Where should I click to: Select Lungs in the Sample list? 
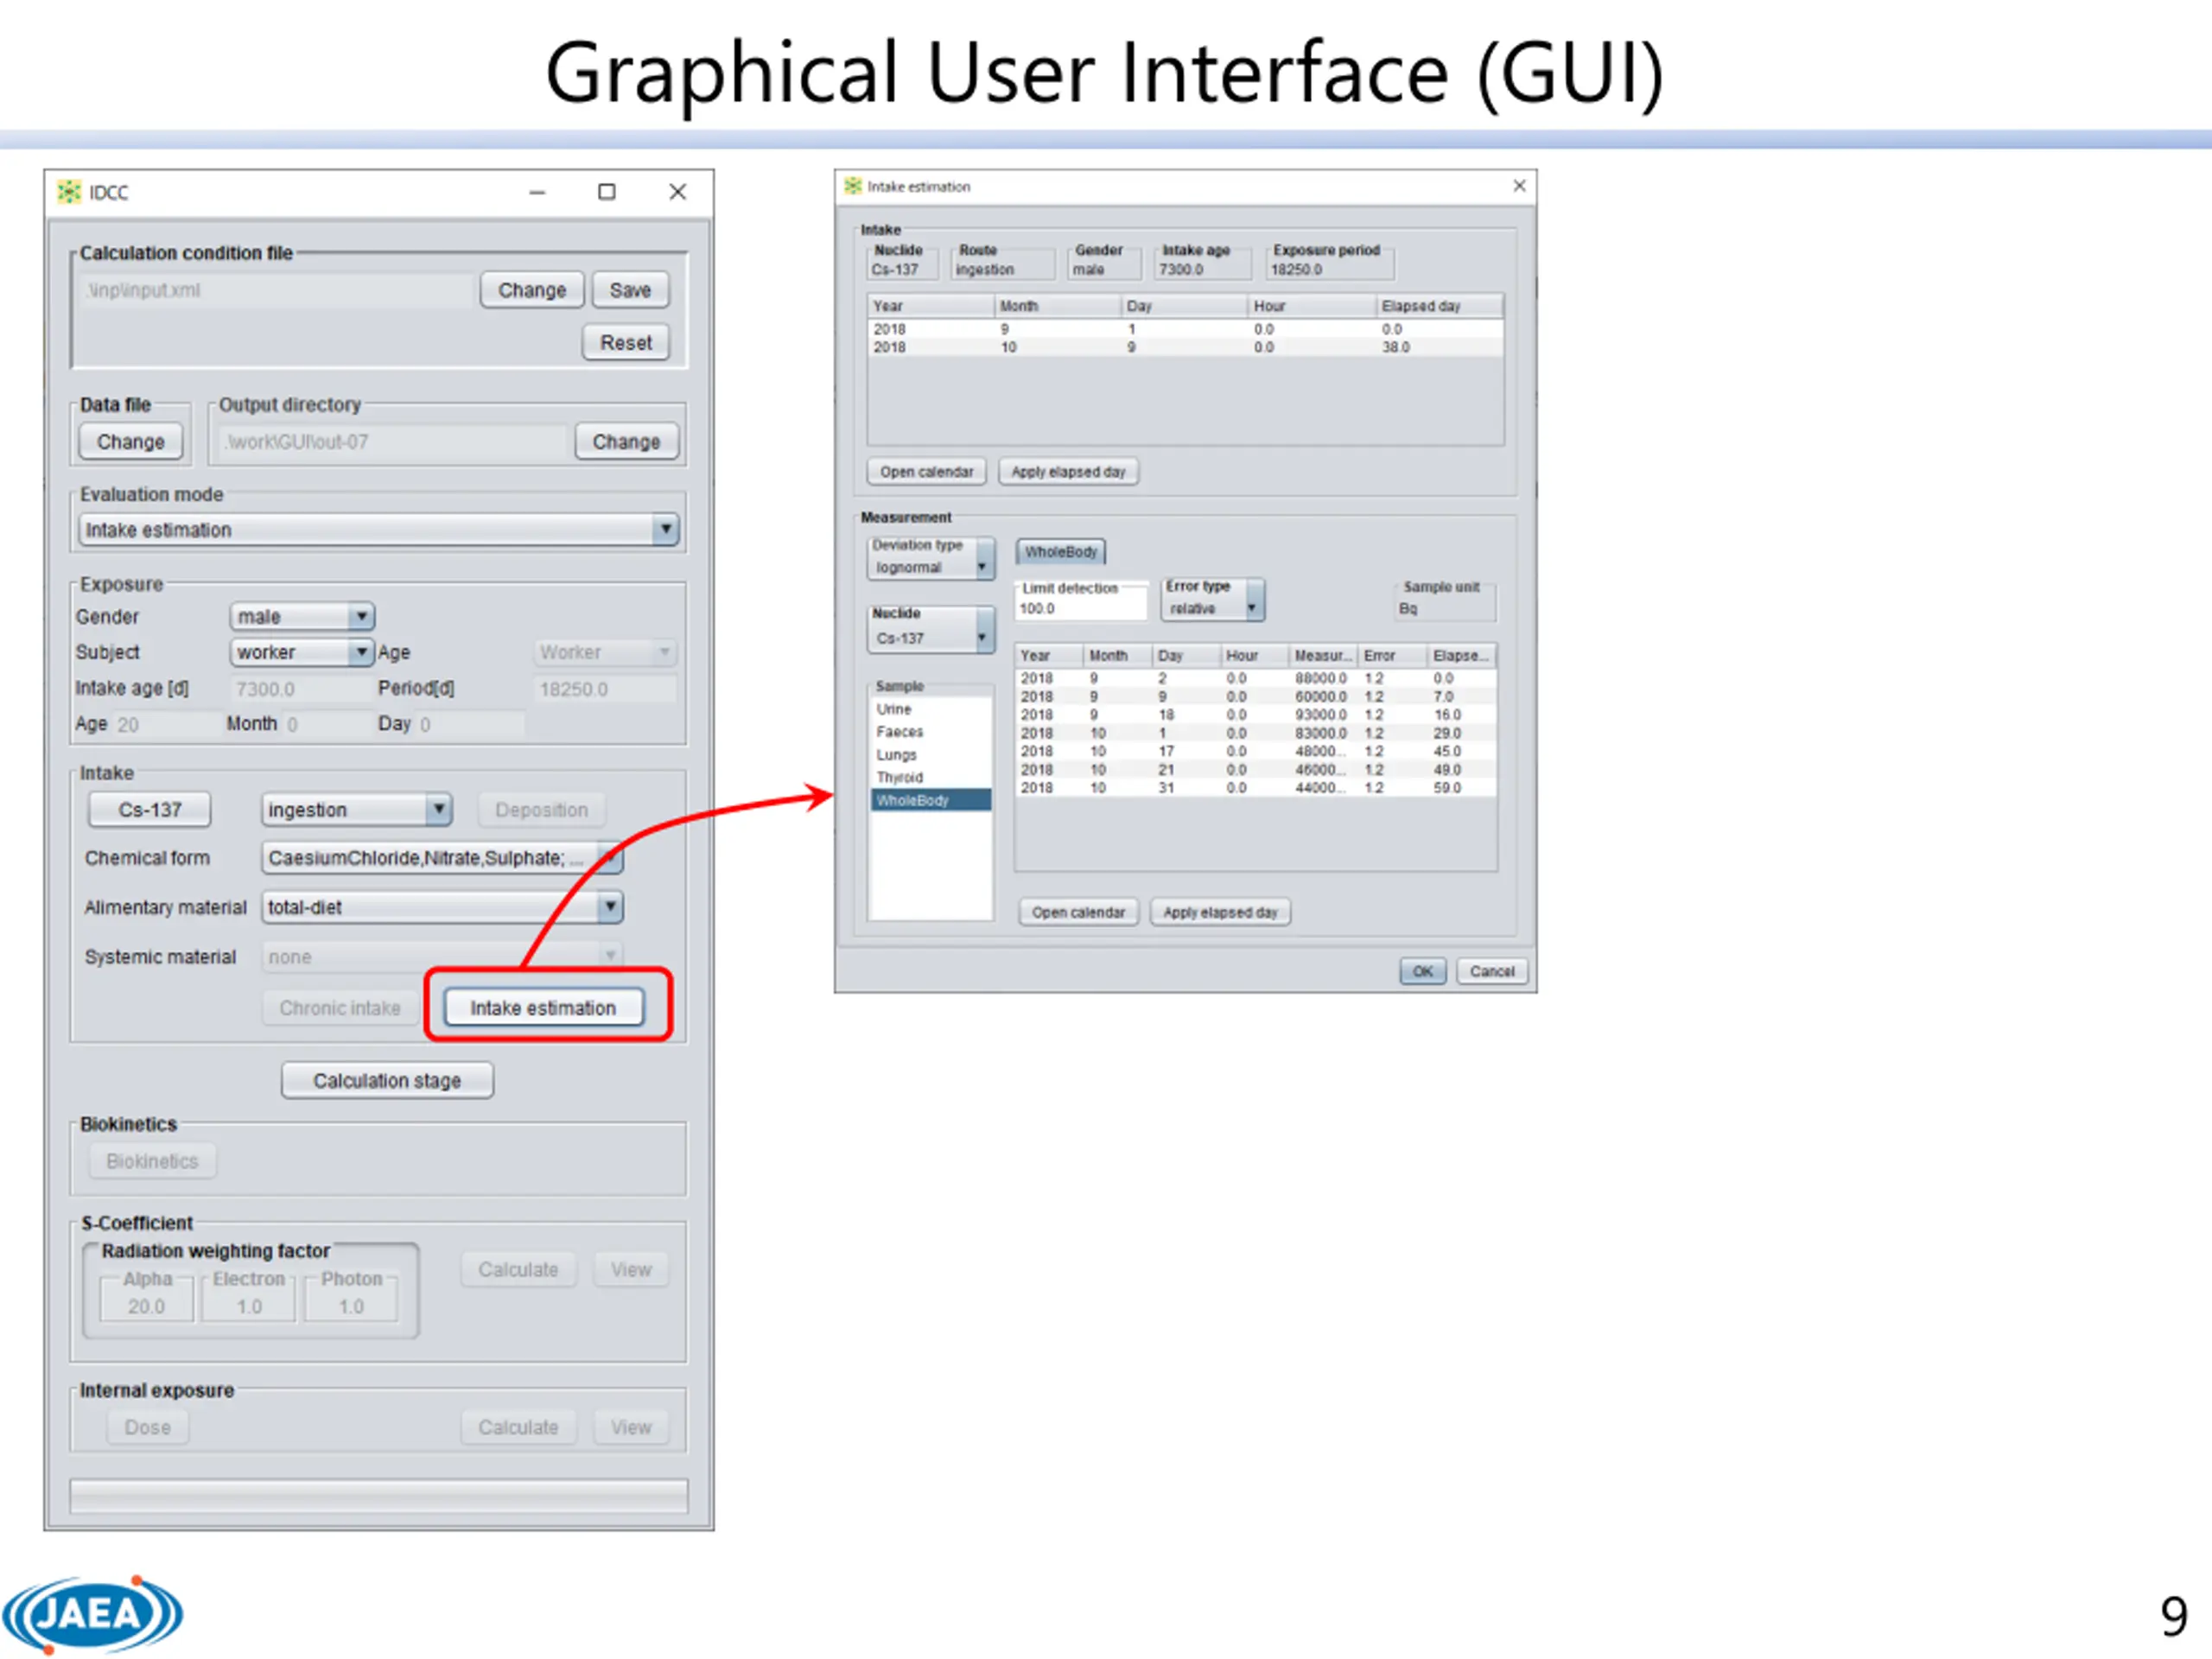click(x=930, y=755)
